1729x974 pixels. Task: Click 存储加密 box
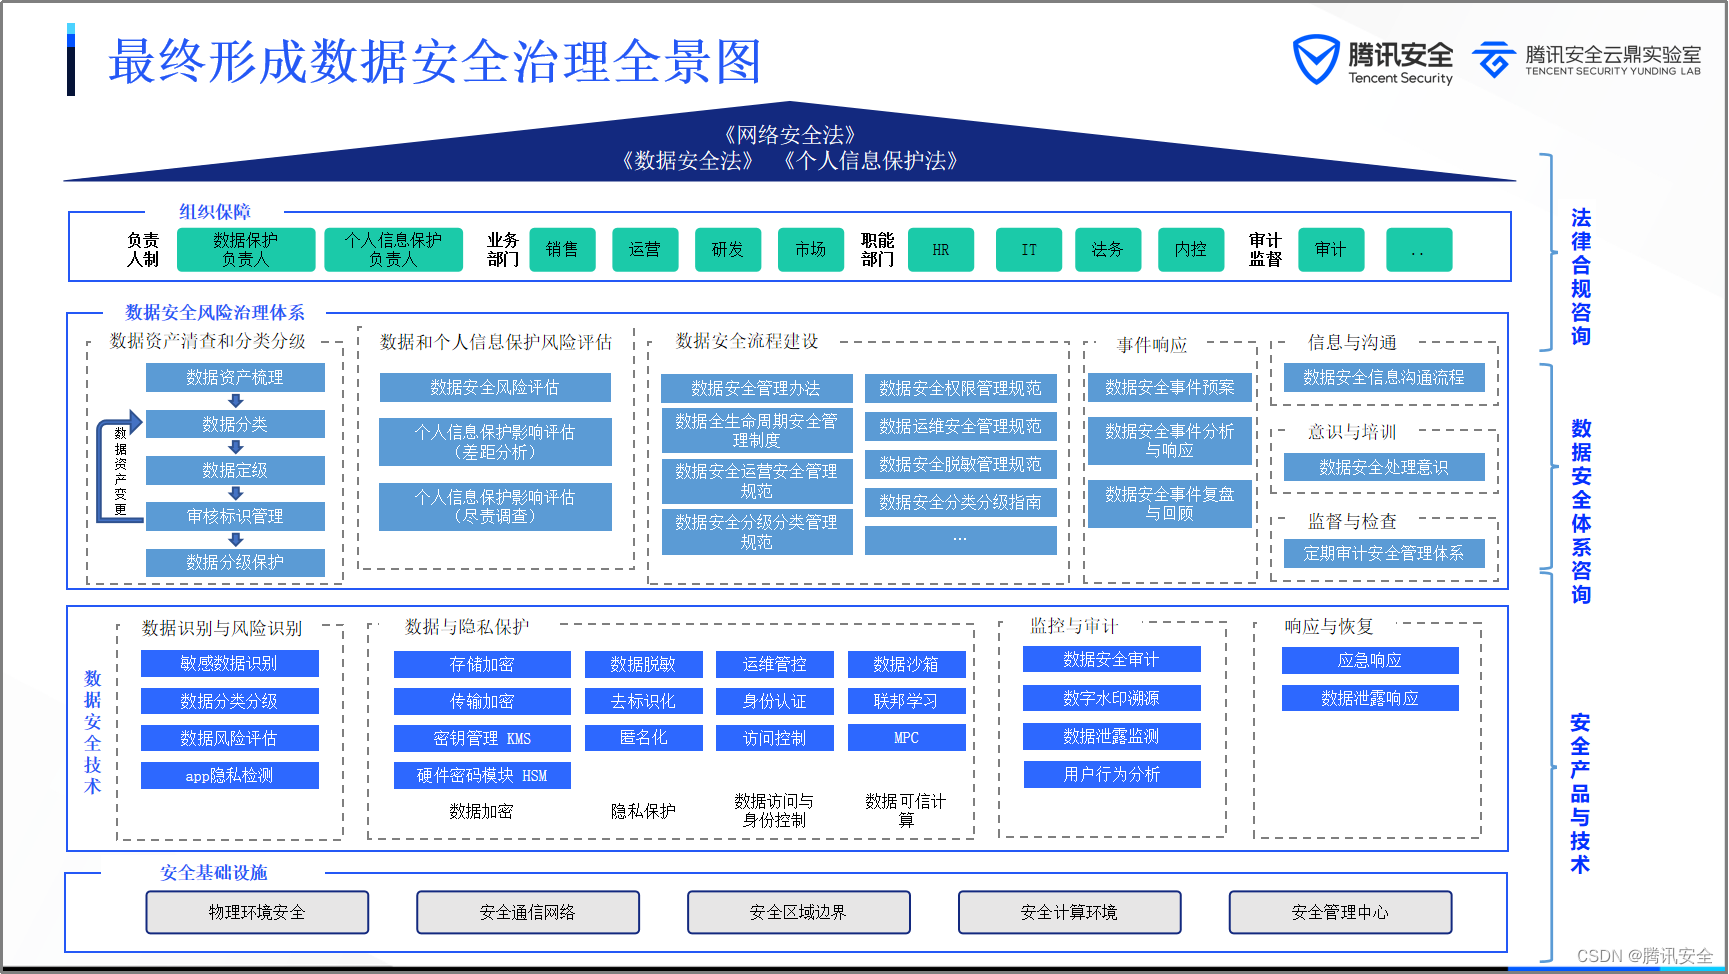[x=482, y=664]
